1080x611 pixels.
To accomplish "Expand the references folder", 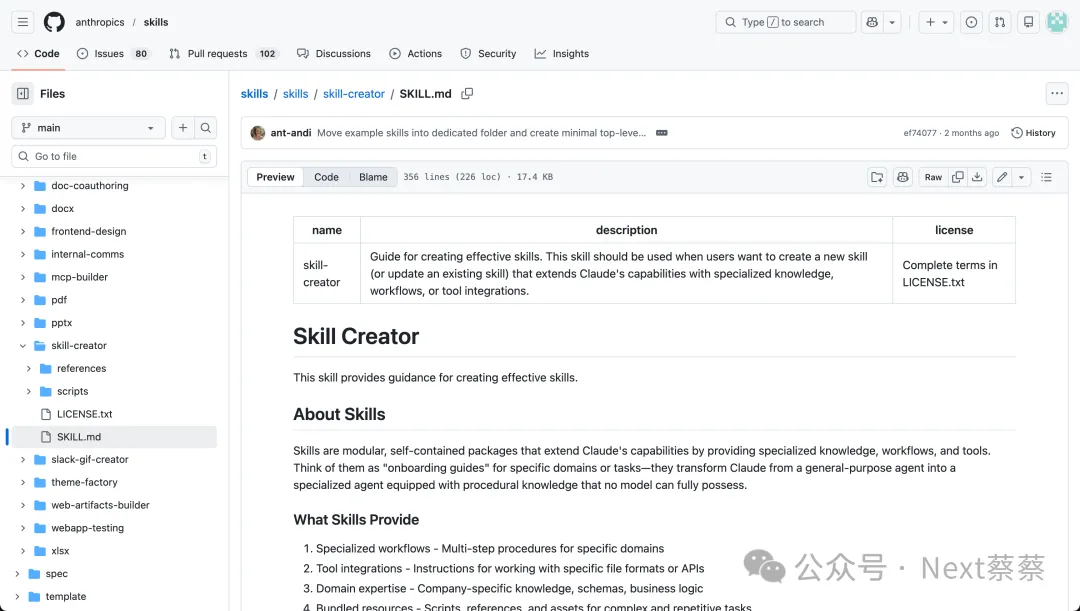I will pos(29,369).
